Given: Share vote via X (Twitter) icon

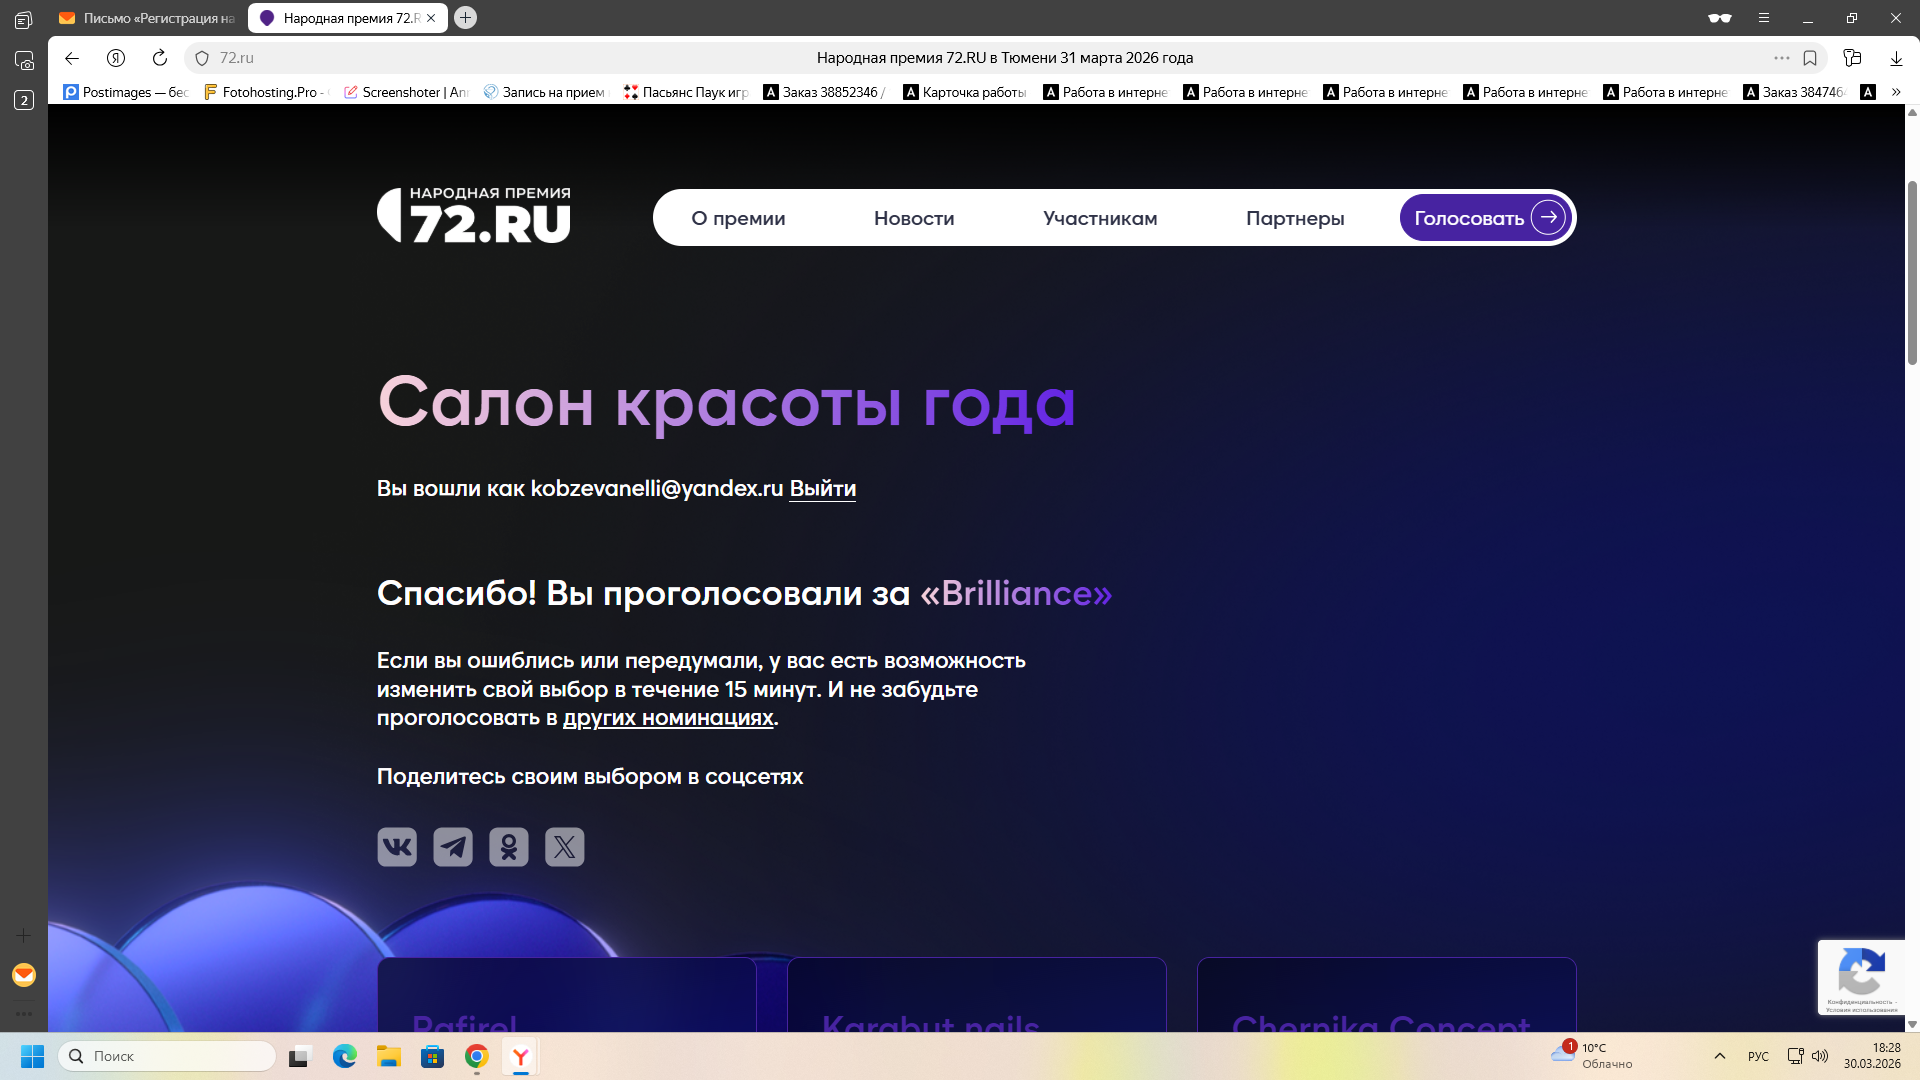Looking at the screenshot, I should [x=565, y=847].
